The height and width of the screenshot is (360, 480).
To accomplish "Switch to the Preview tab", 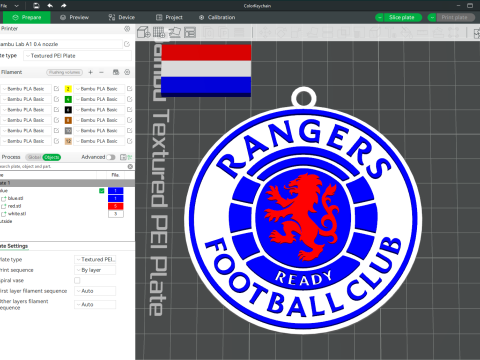I will tap(74, 17).
